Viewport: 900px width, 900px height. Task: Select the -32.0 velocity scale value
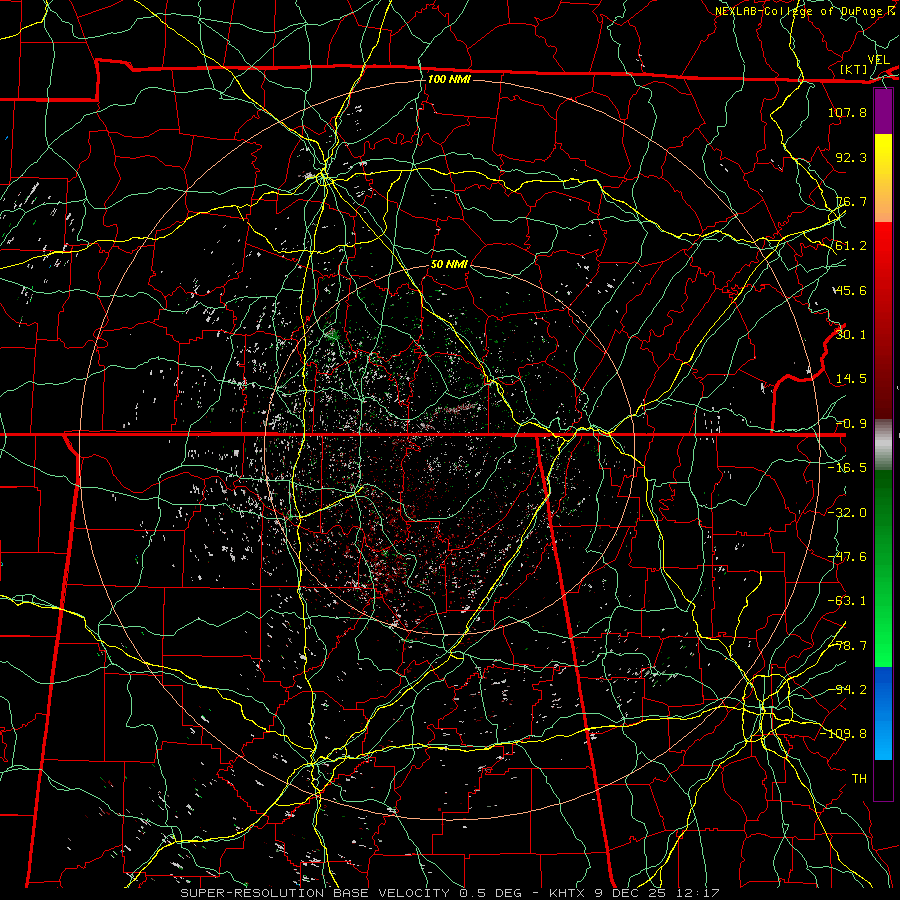(847, 513)
